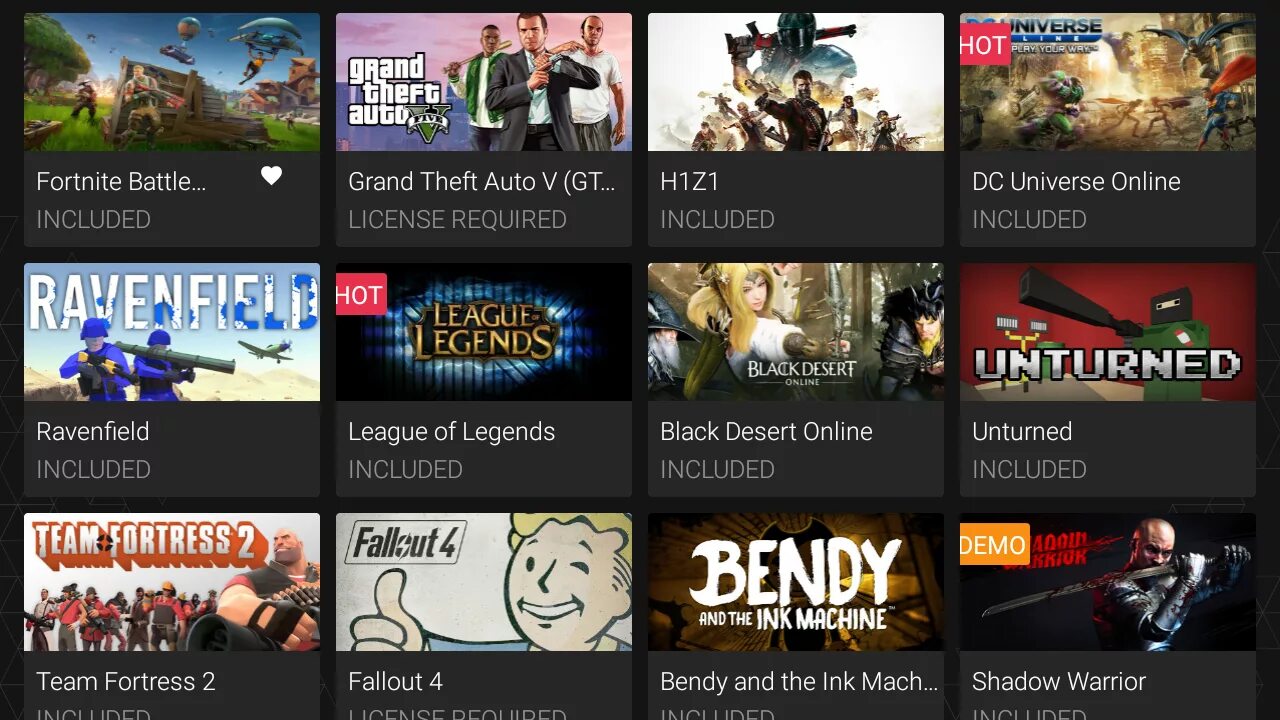
Task: Select the Grand Theft Auto V cover art
Action: tap(484, 82)
